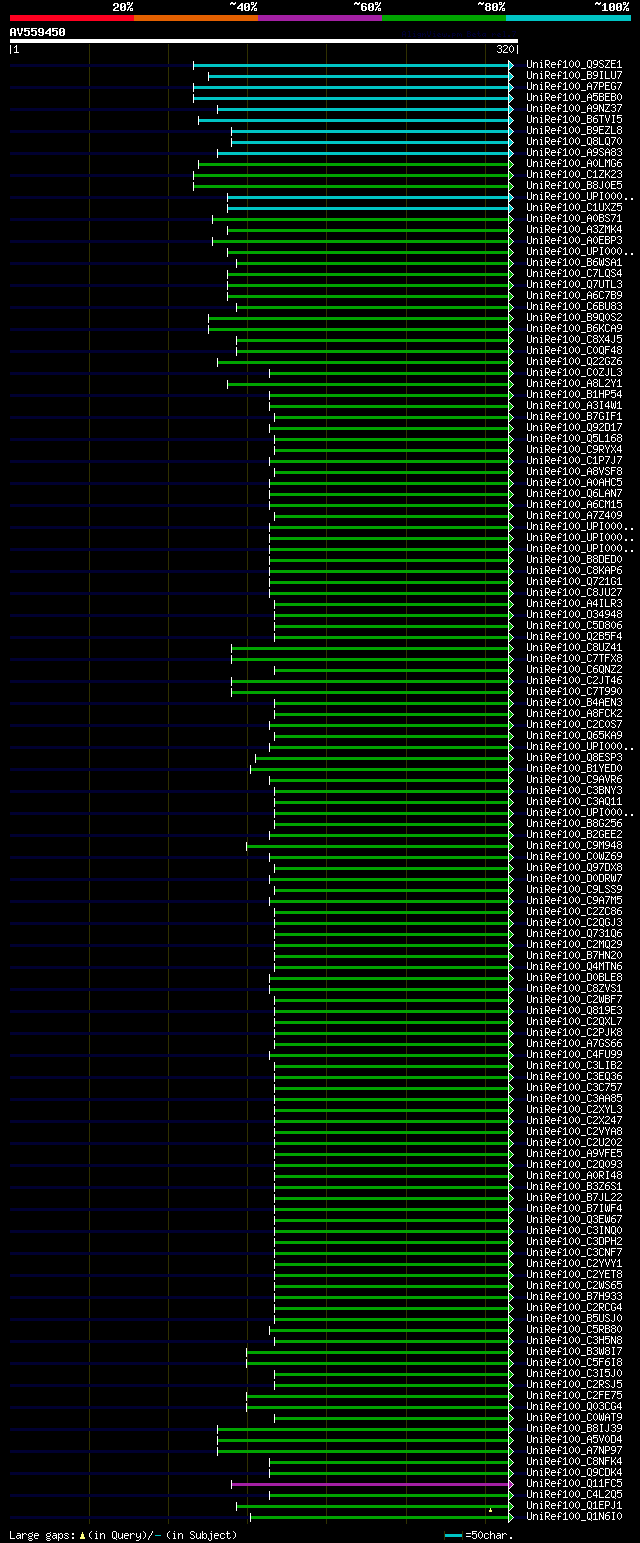Open the UniRef100_Q65KA9 entry

click(x=574, y=736)
